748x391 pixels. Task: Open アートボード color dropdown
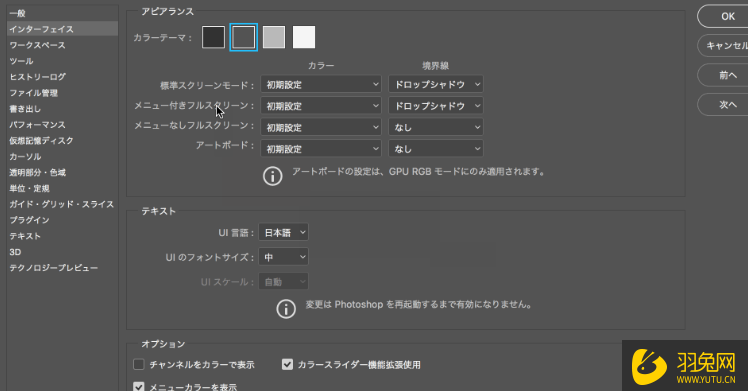[x=321, y=149]
